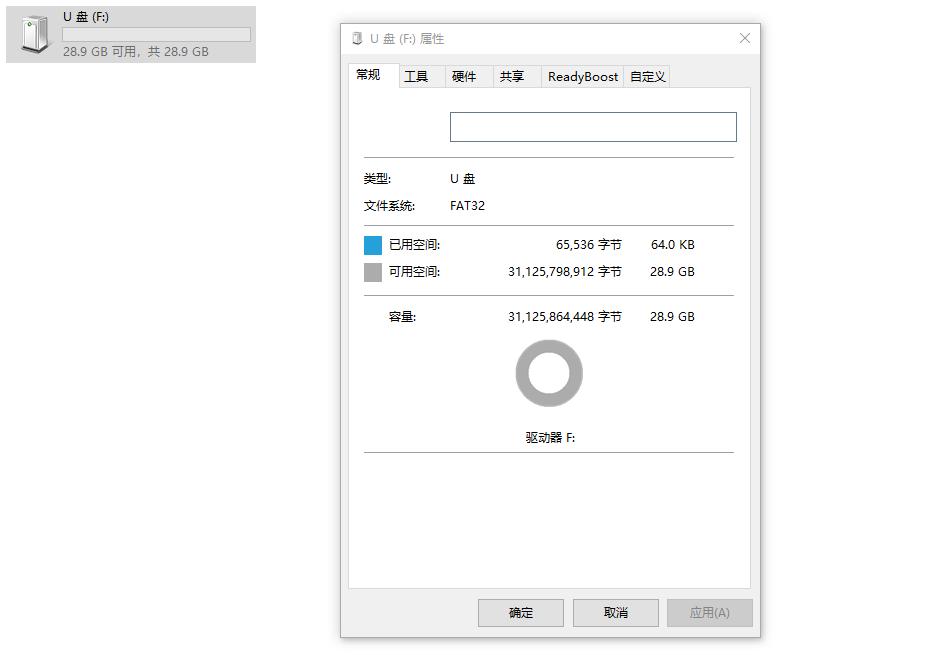Click the 应用(A) button

(709, 612)
